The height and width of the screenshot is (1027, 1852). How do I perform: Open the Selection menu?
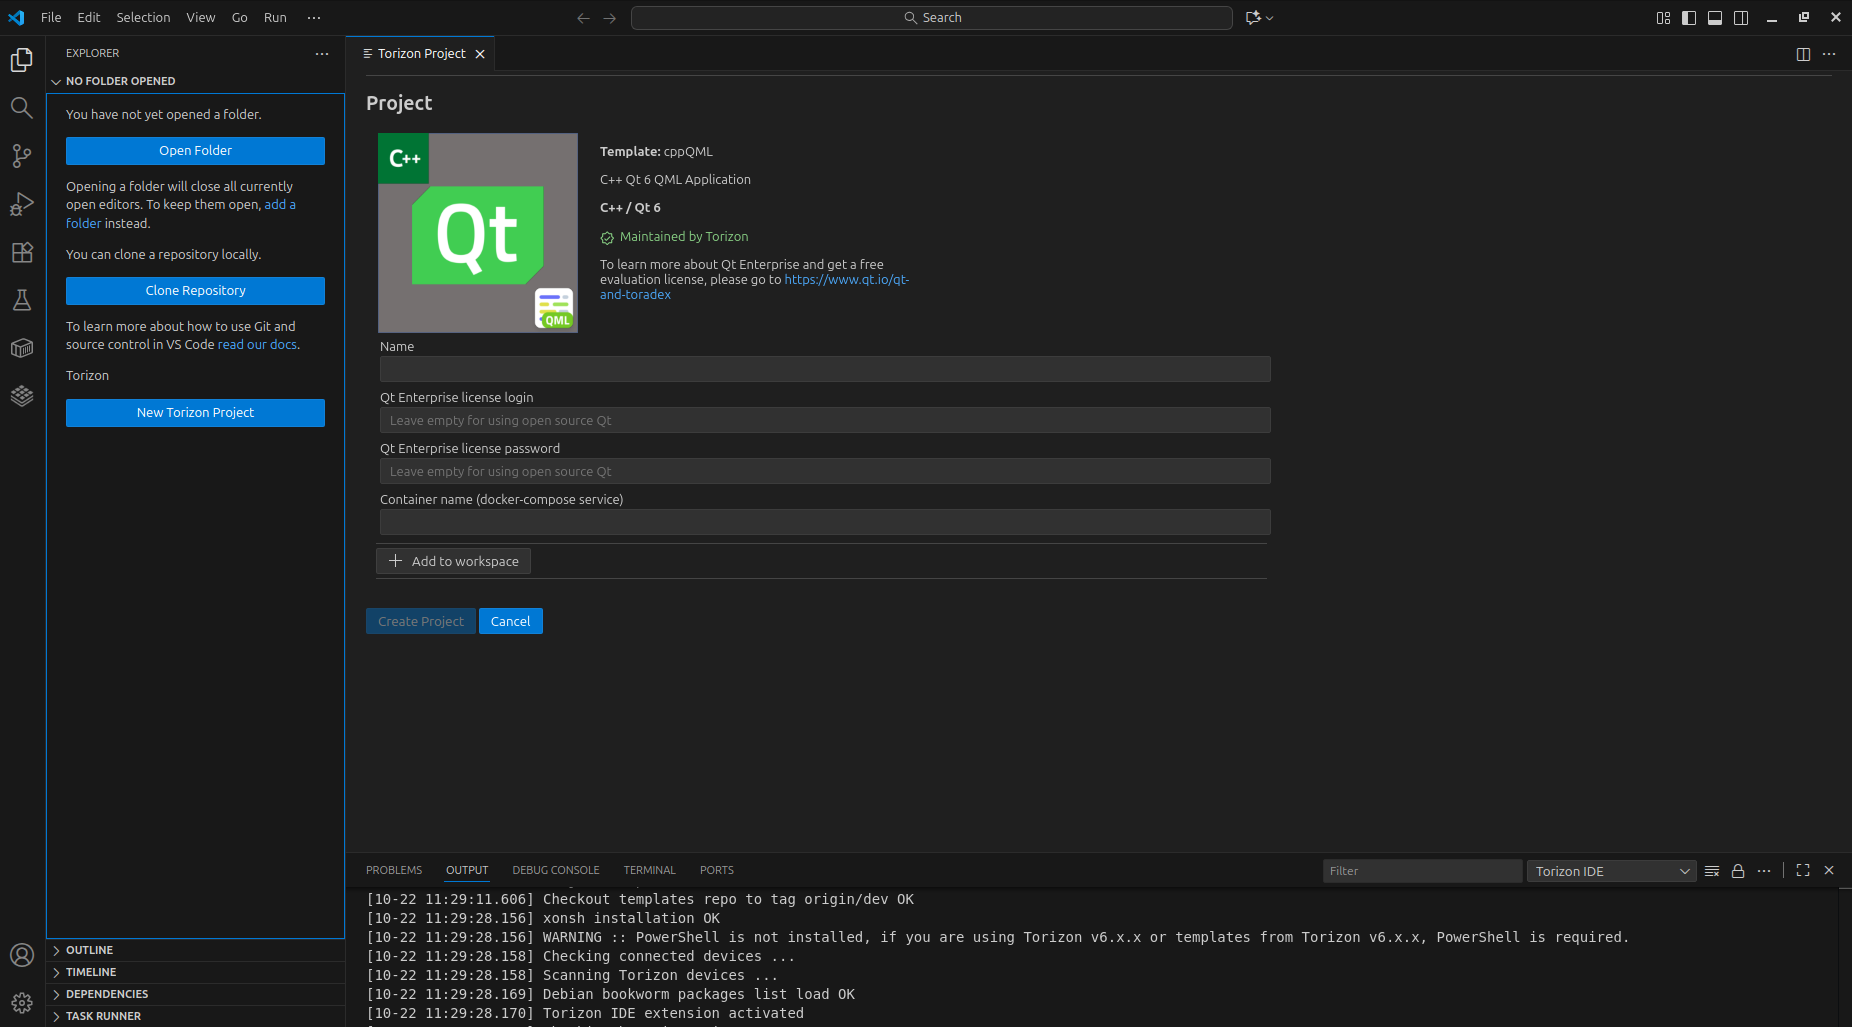143,17
